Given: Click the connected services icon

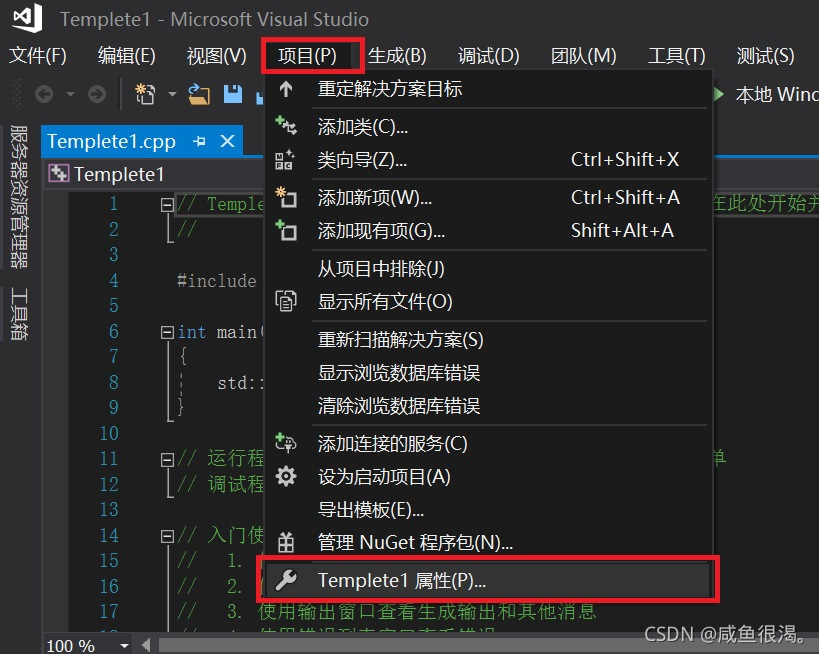Looking at the screenshot, I should click(x=286, y=443).
